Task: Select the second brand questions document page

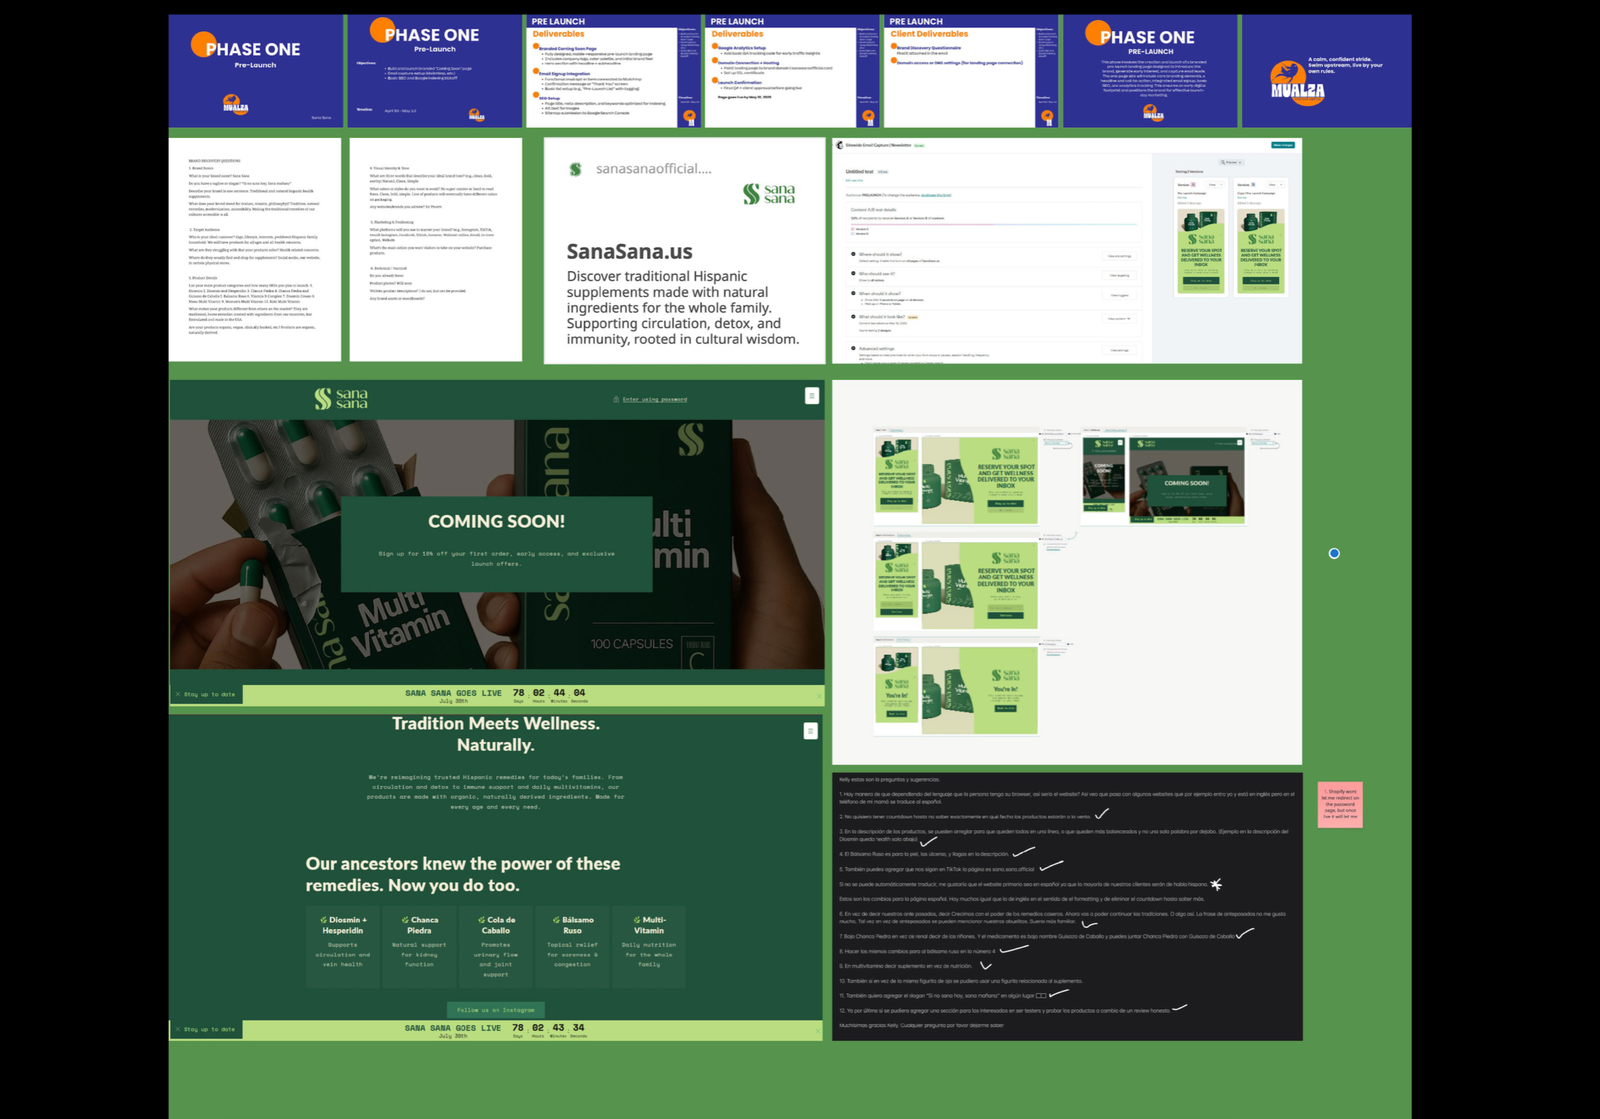Action: [x=436, y=250]
